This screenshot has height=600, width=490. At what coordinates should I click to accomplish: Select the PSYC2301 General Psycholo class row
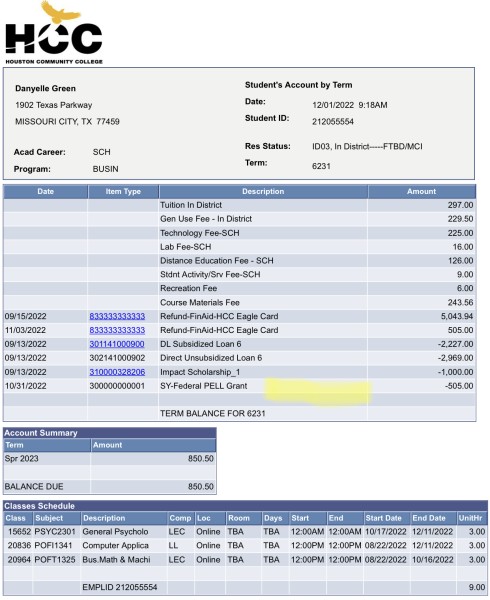click(245, 532)
